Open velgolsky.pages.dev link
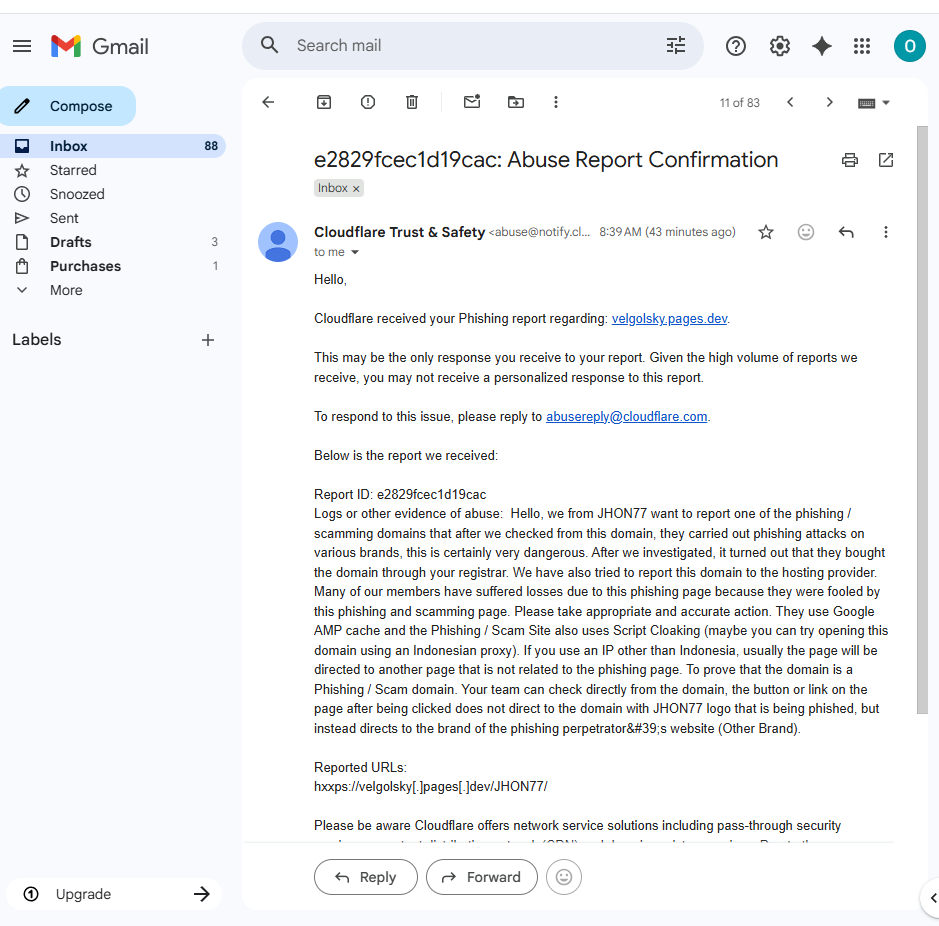The image size is (939, 926). pyautogui.click(x=669, y=319)
